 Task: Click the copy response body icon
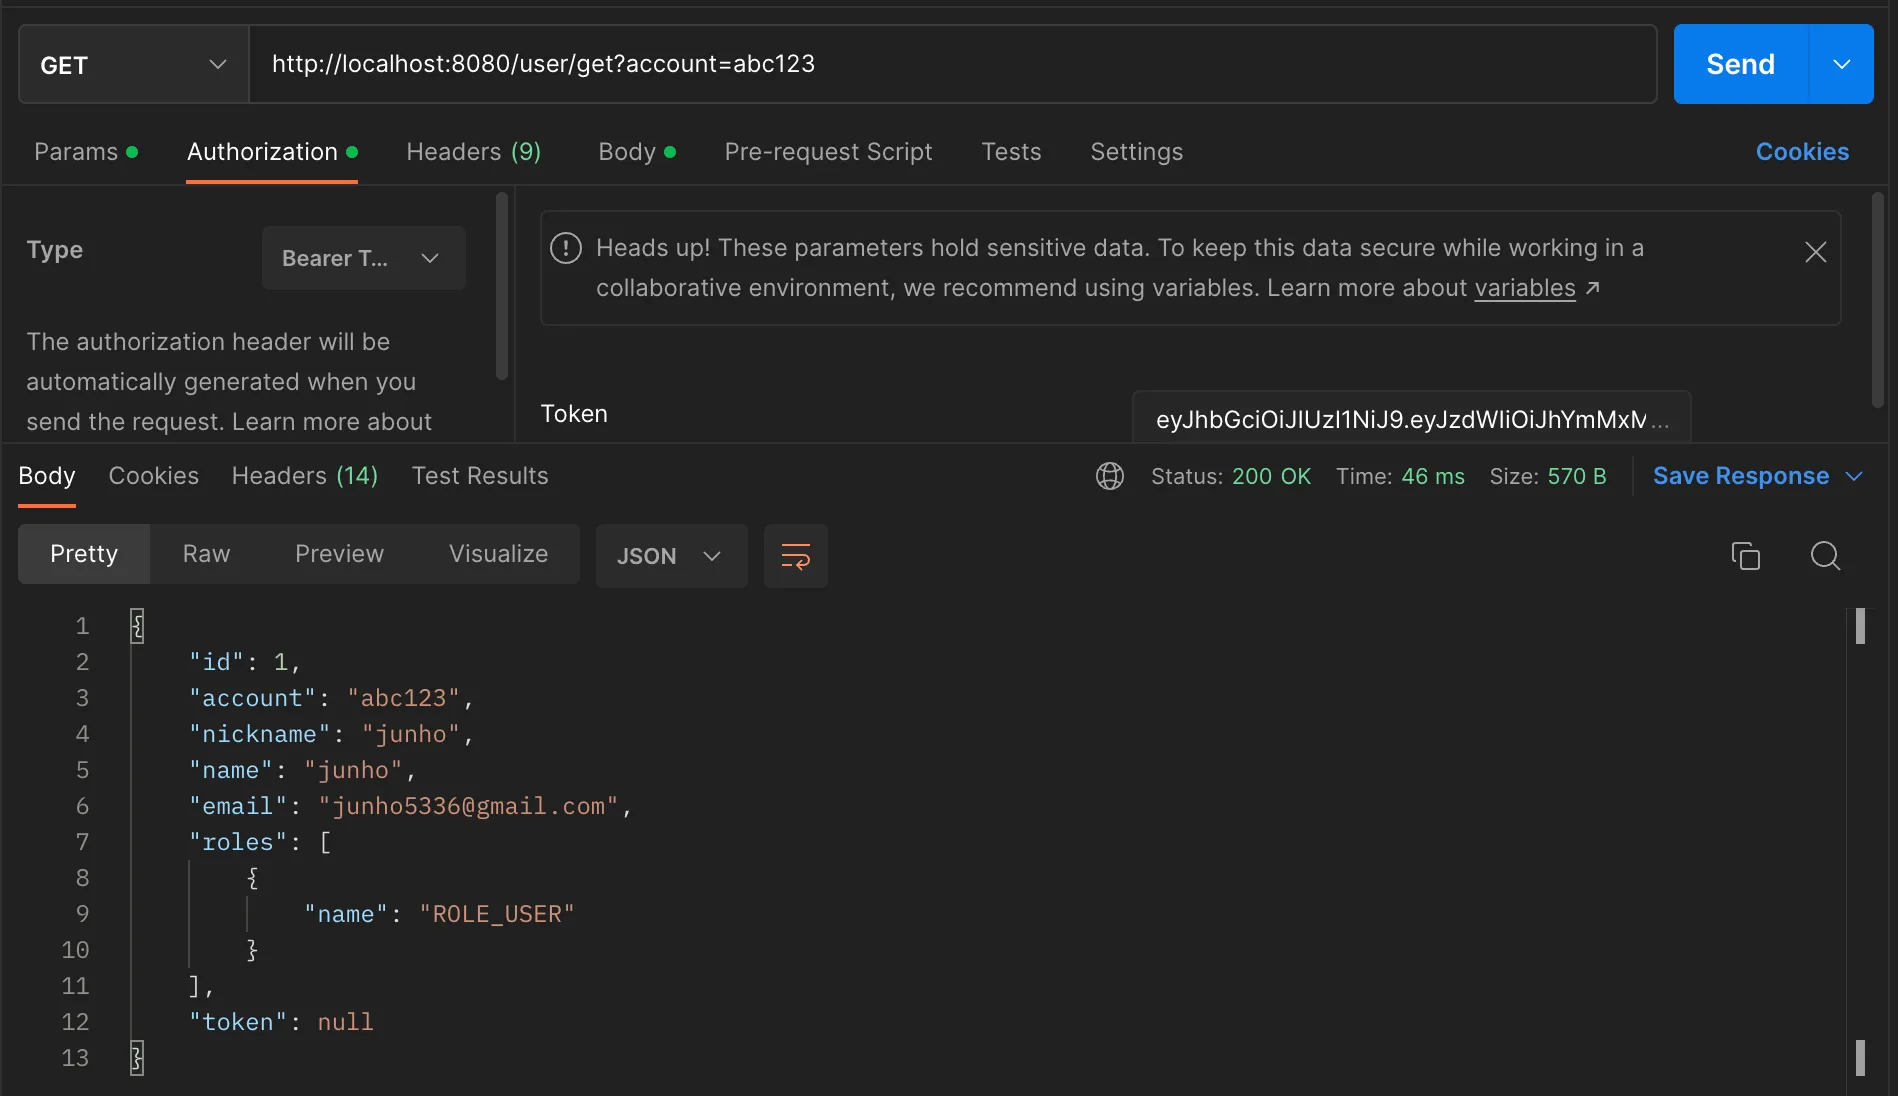1745,555
